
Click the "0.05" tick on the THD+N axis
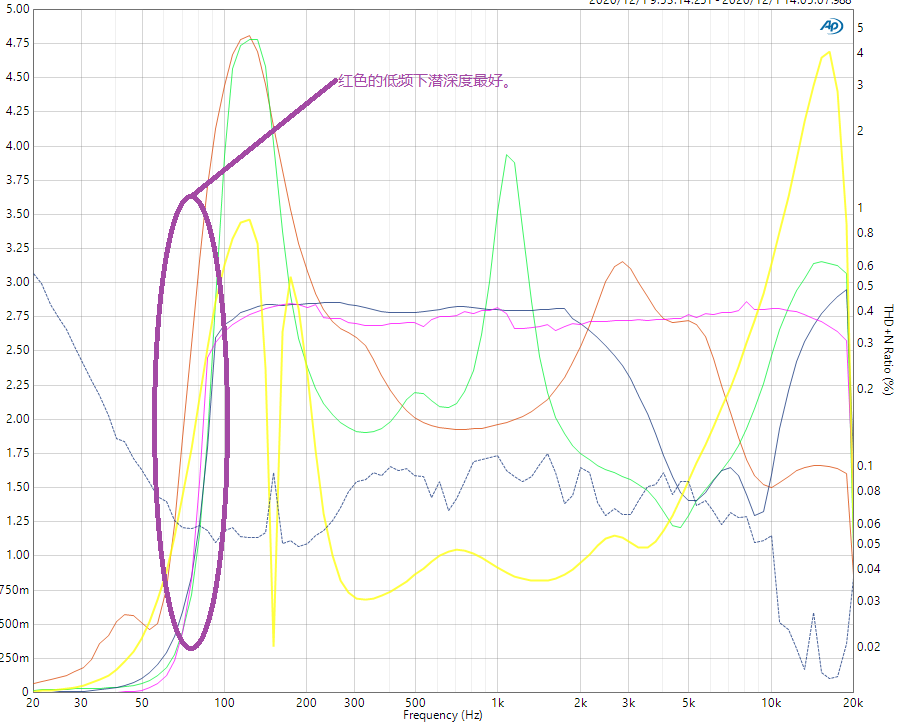pyautogui.click(x=868, y=544)
